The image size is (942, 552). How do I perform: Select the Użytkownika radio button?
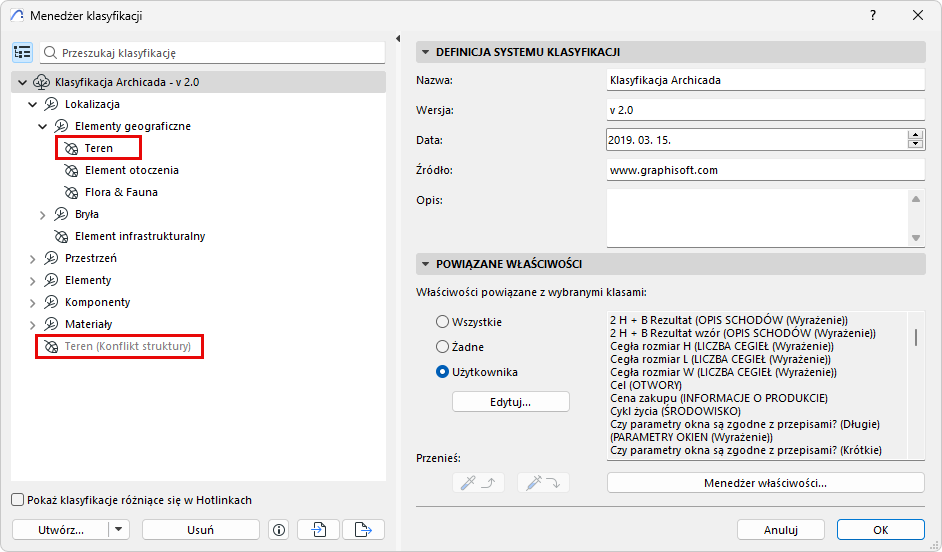(442, 372)
